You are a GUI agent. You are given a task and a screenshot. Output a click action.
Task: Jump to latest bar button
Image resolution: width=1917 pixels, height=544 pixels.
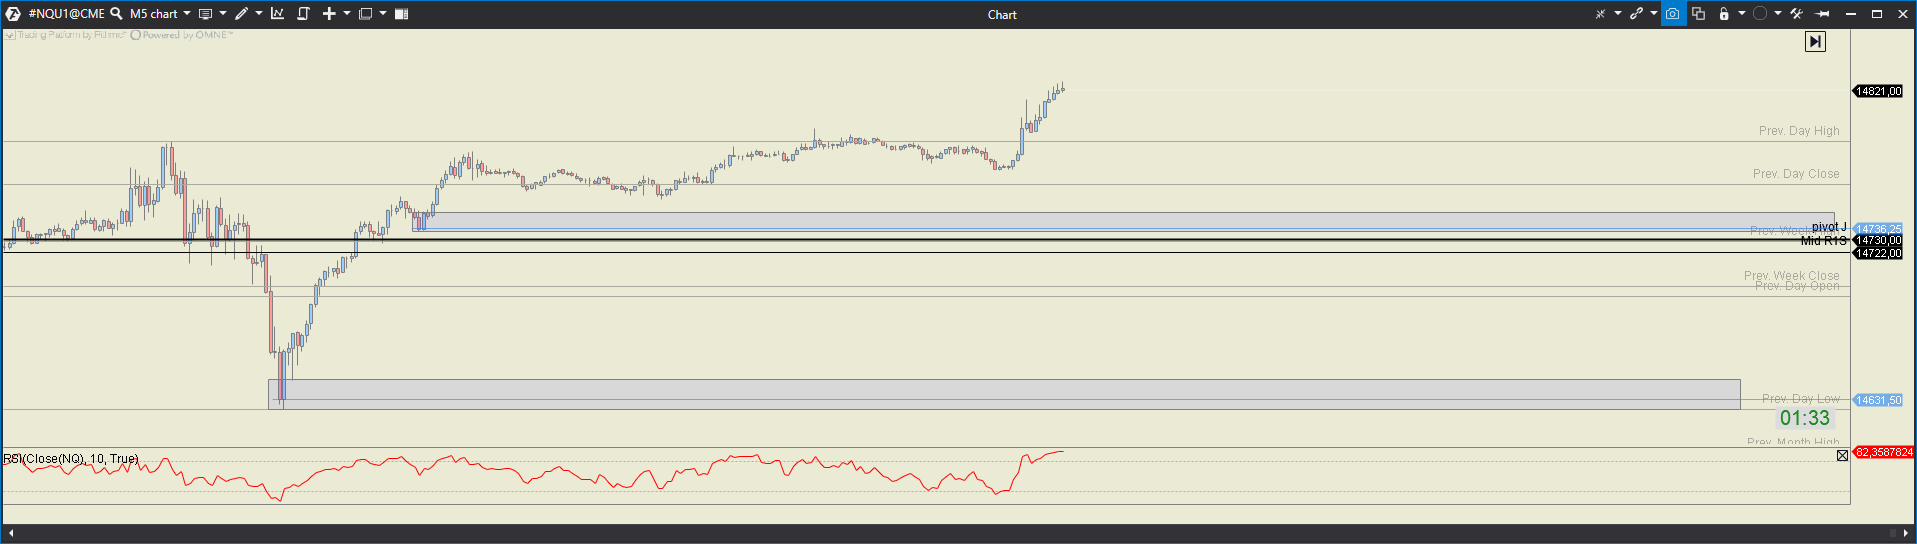click(x=1815, y=41)
